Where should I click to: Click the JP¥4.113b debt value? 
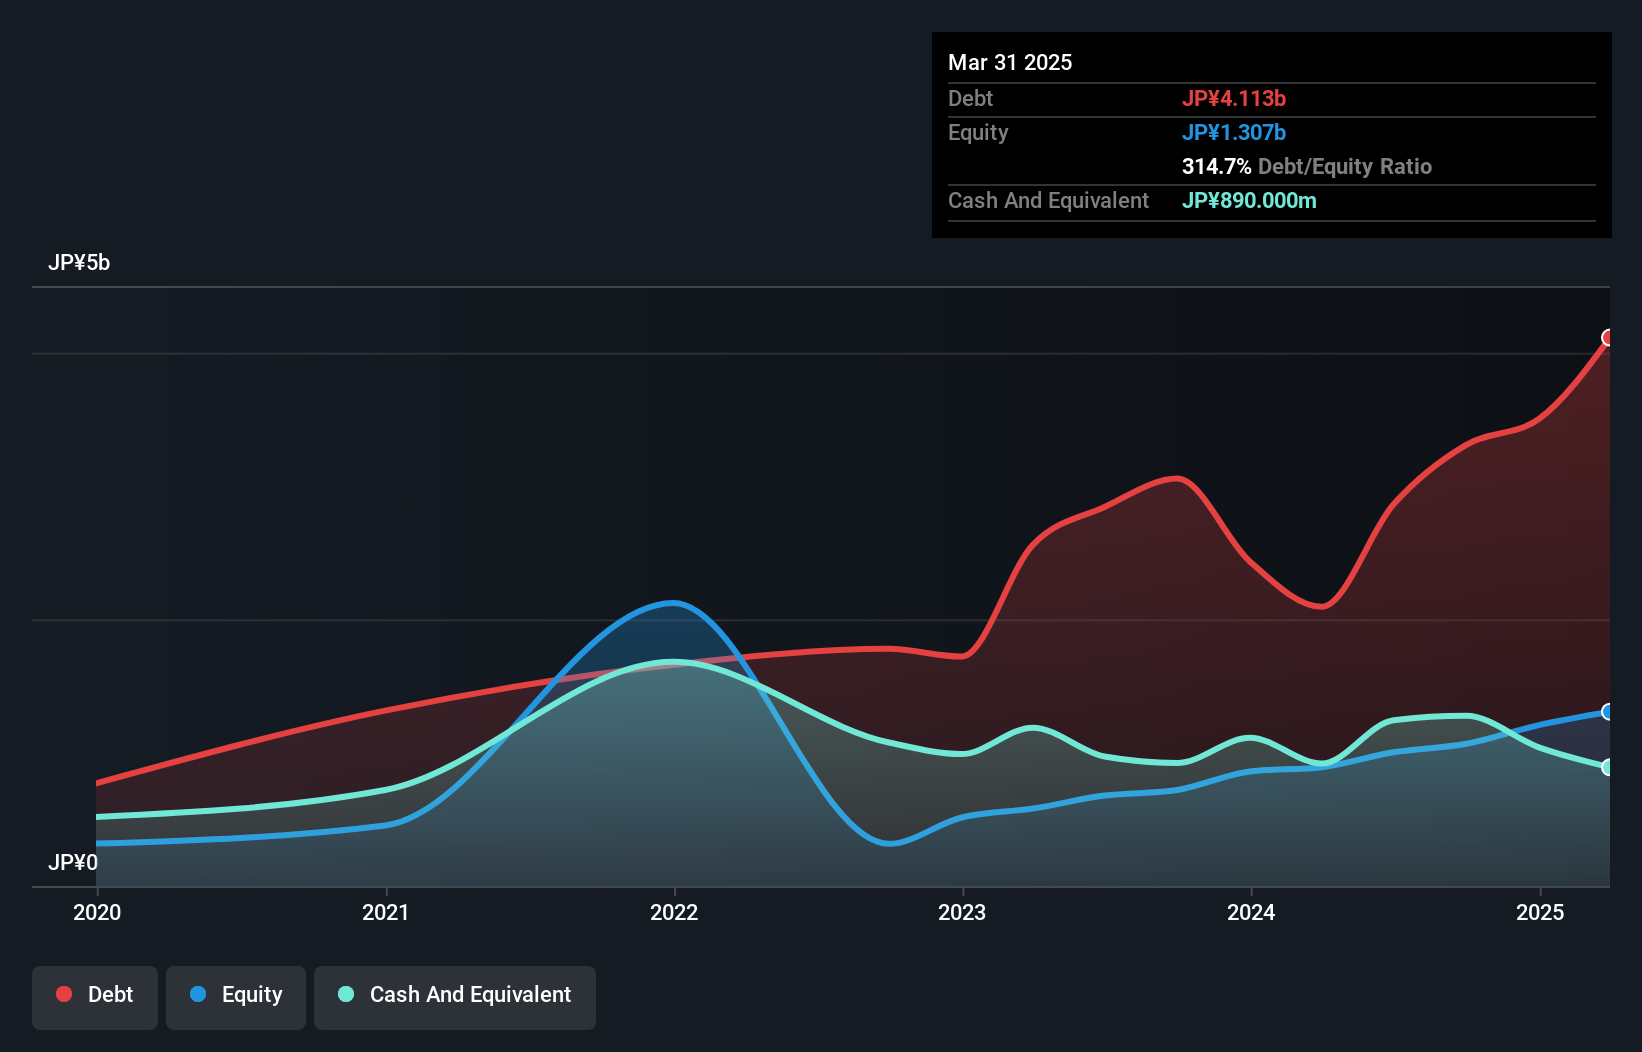1234,98
